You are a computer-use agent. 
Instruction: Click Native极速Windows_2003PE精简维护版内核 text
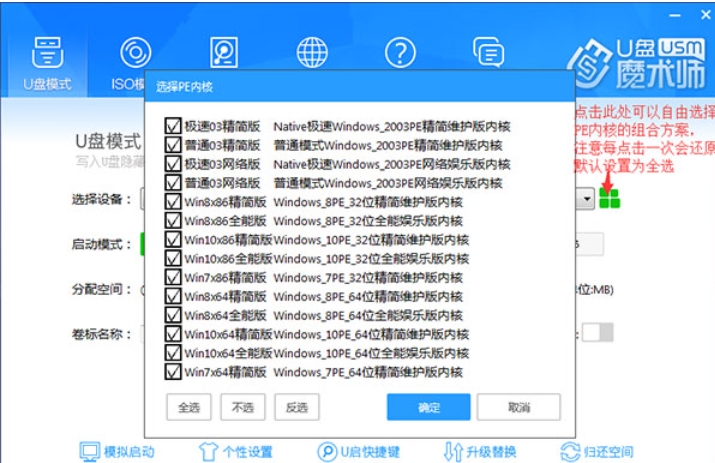coord(392,126)
